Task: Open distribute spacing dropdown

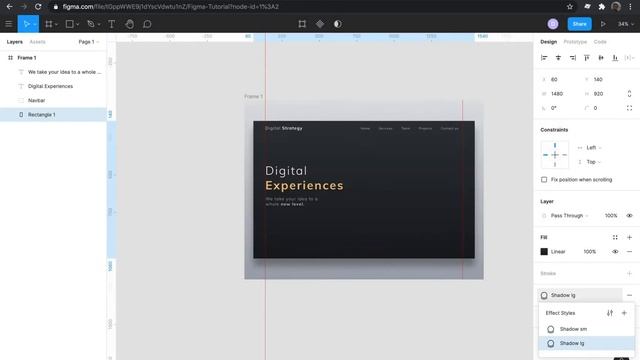Action: 630,58
